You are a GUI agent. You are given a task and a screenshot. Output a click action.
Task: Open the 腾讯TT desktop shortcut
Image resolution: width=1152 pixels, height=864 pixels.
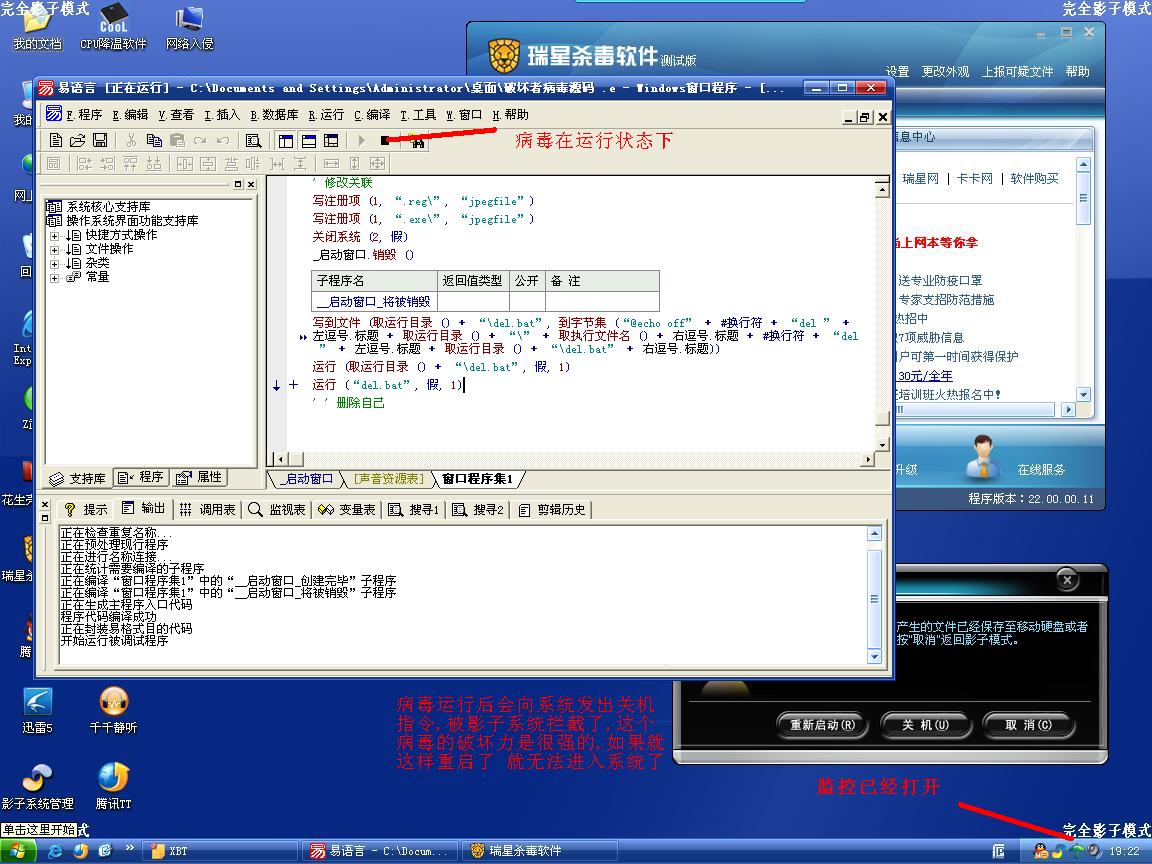pos(113,785)
